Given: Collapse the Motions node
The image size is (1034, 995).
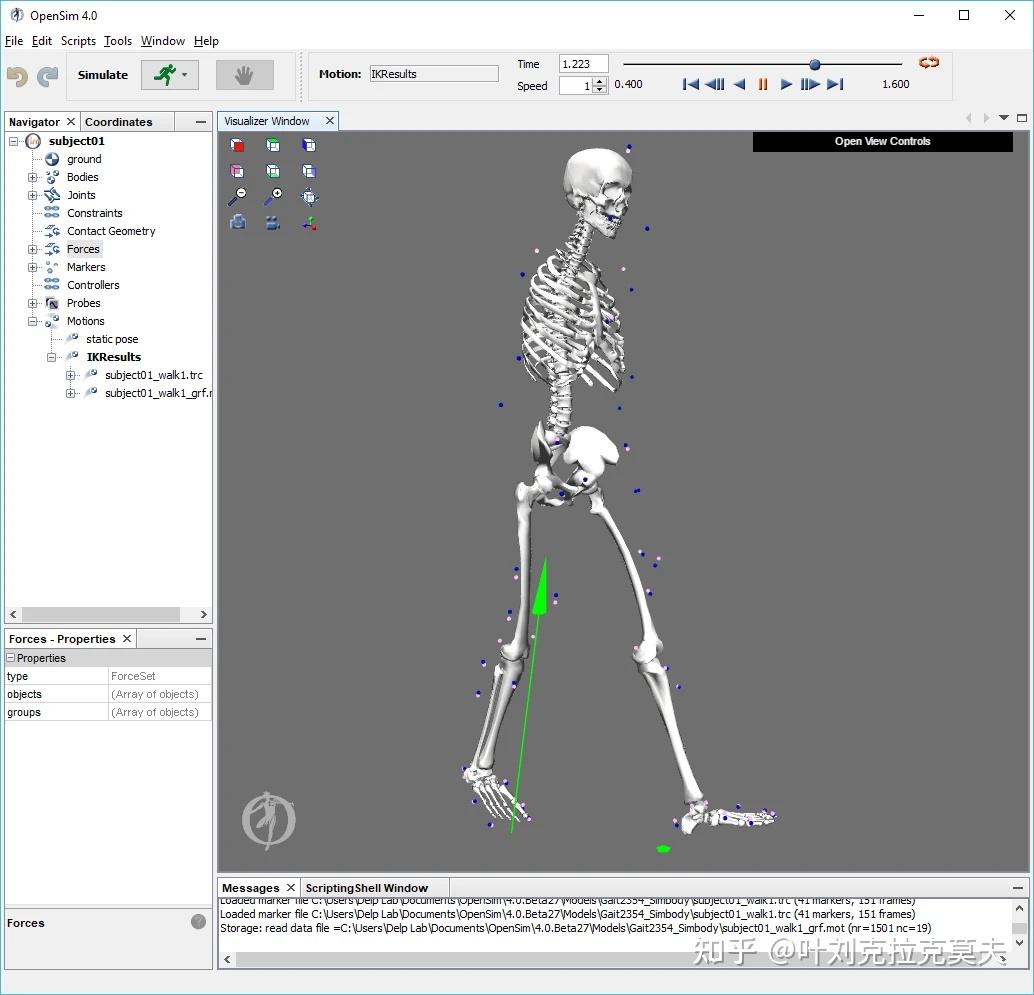Looking at the screenshot, I should click(31, 321).
